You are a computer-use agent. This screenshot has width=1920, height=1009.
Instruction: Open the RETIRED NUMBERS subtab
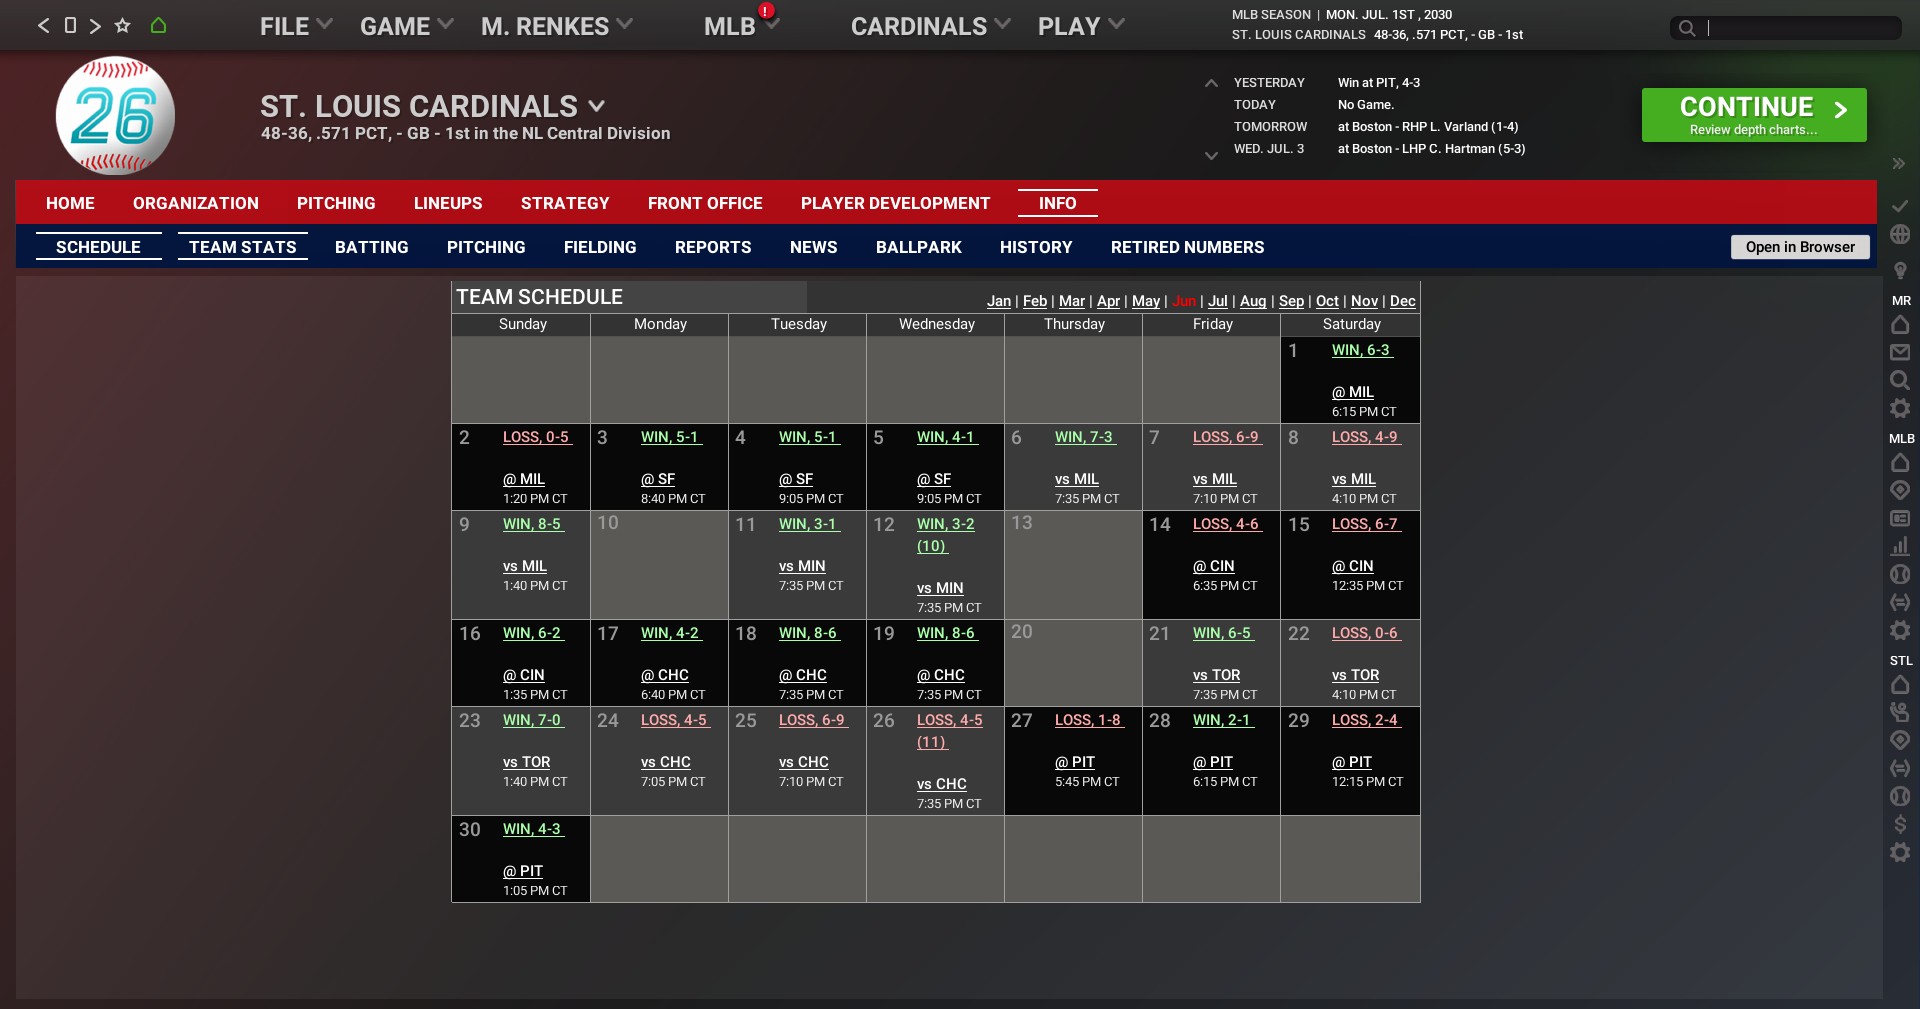pyautogui.click(x=1188, y=247)
